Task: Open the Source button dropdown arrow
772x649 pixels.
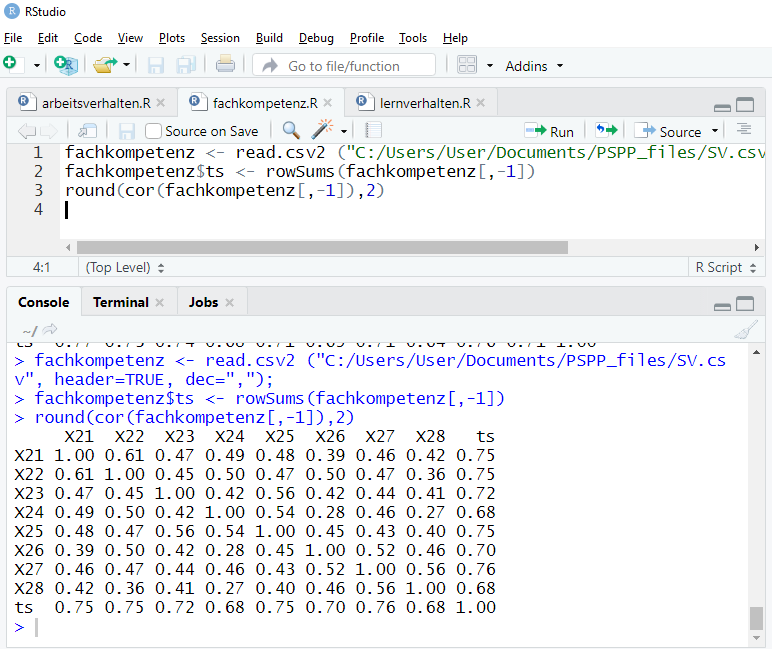Action: [715, 131]
